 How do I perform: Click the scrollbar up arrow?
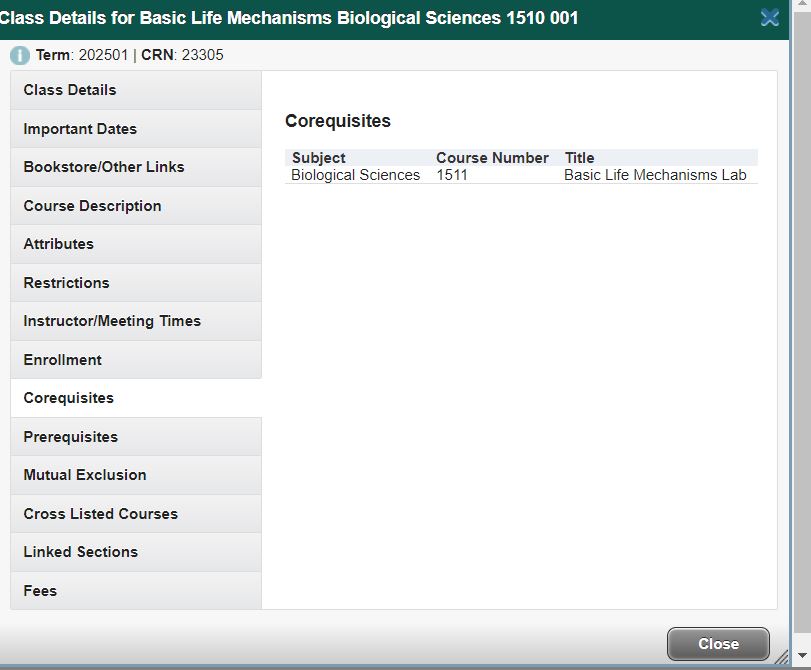pyautogui.click(x=802, y=3)
